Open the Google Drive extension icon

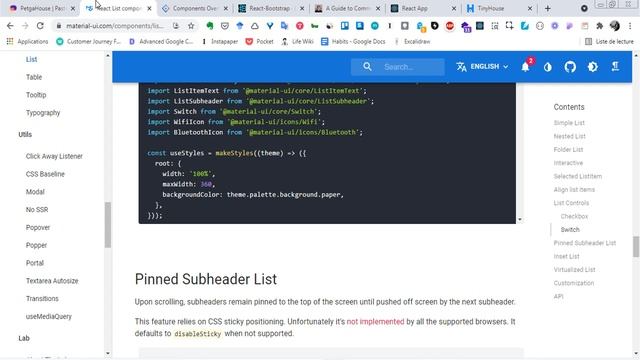point(255,26)
